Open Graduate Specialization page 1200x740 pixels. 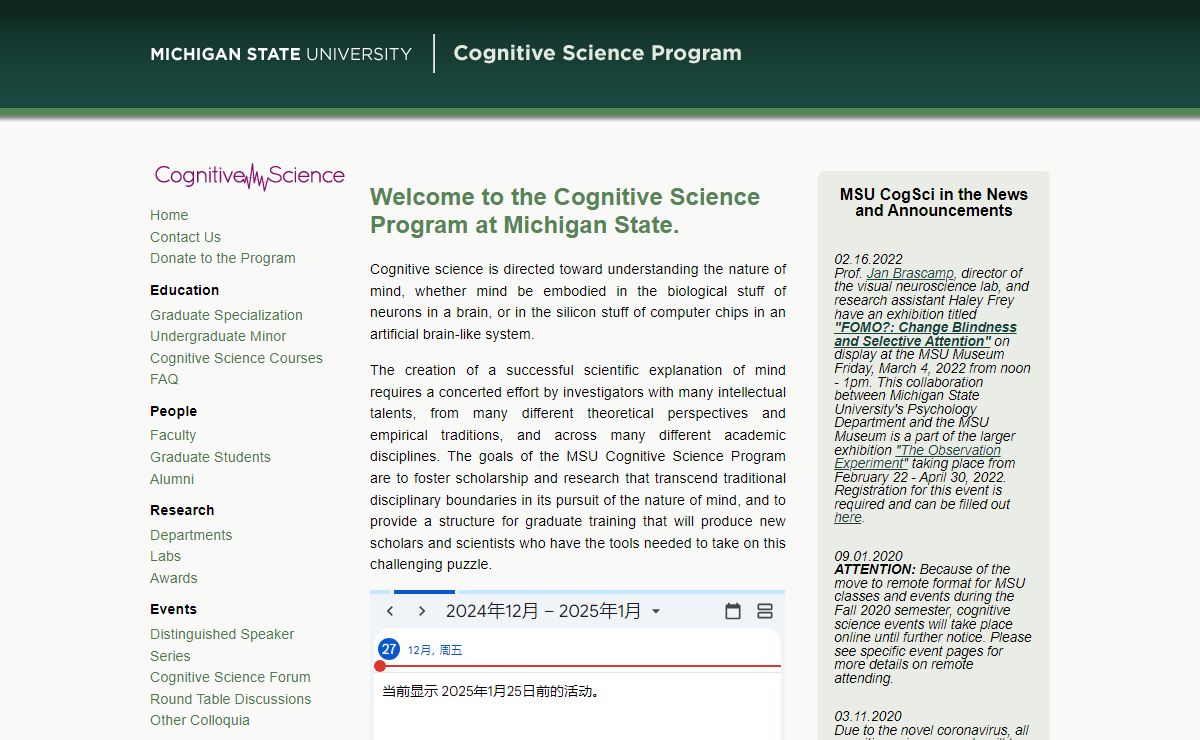226,315
